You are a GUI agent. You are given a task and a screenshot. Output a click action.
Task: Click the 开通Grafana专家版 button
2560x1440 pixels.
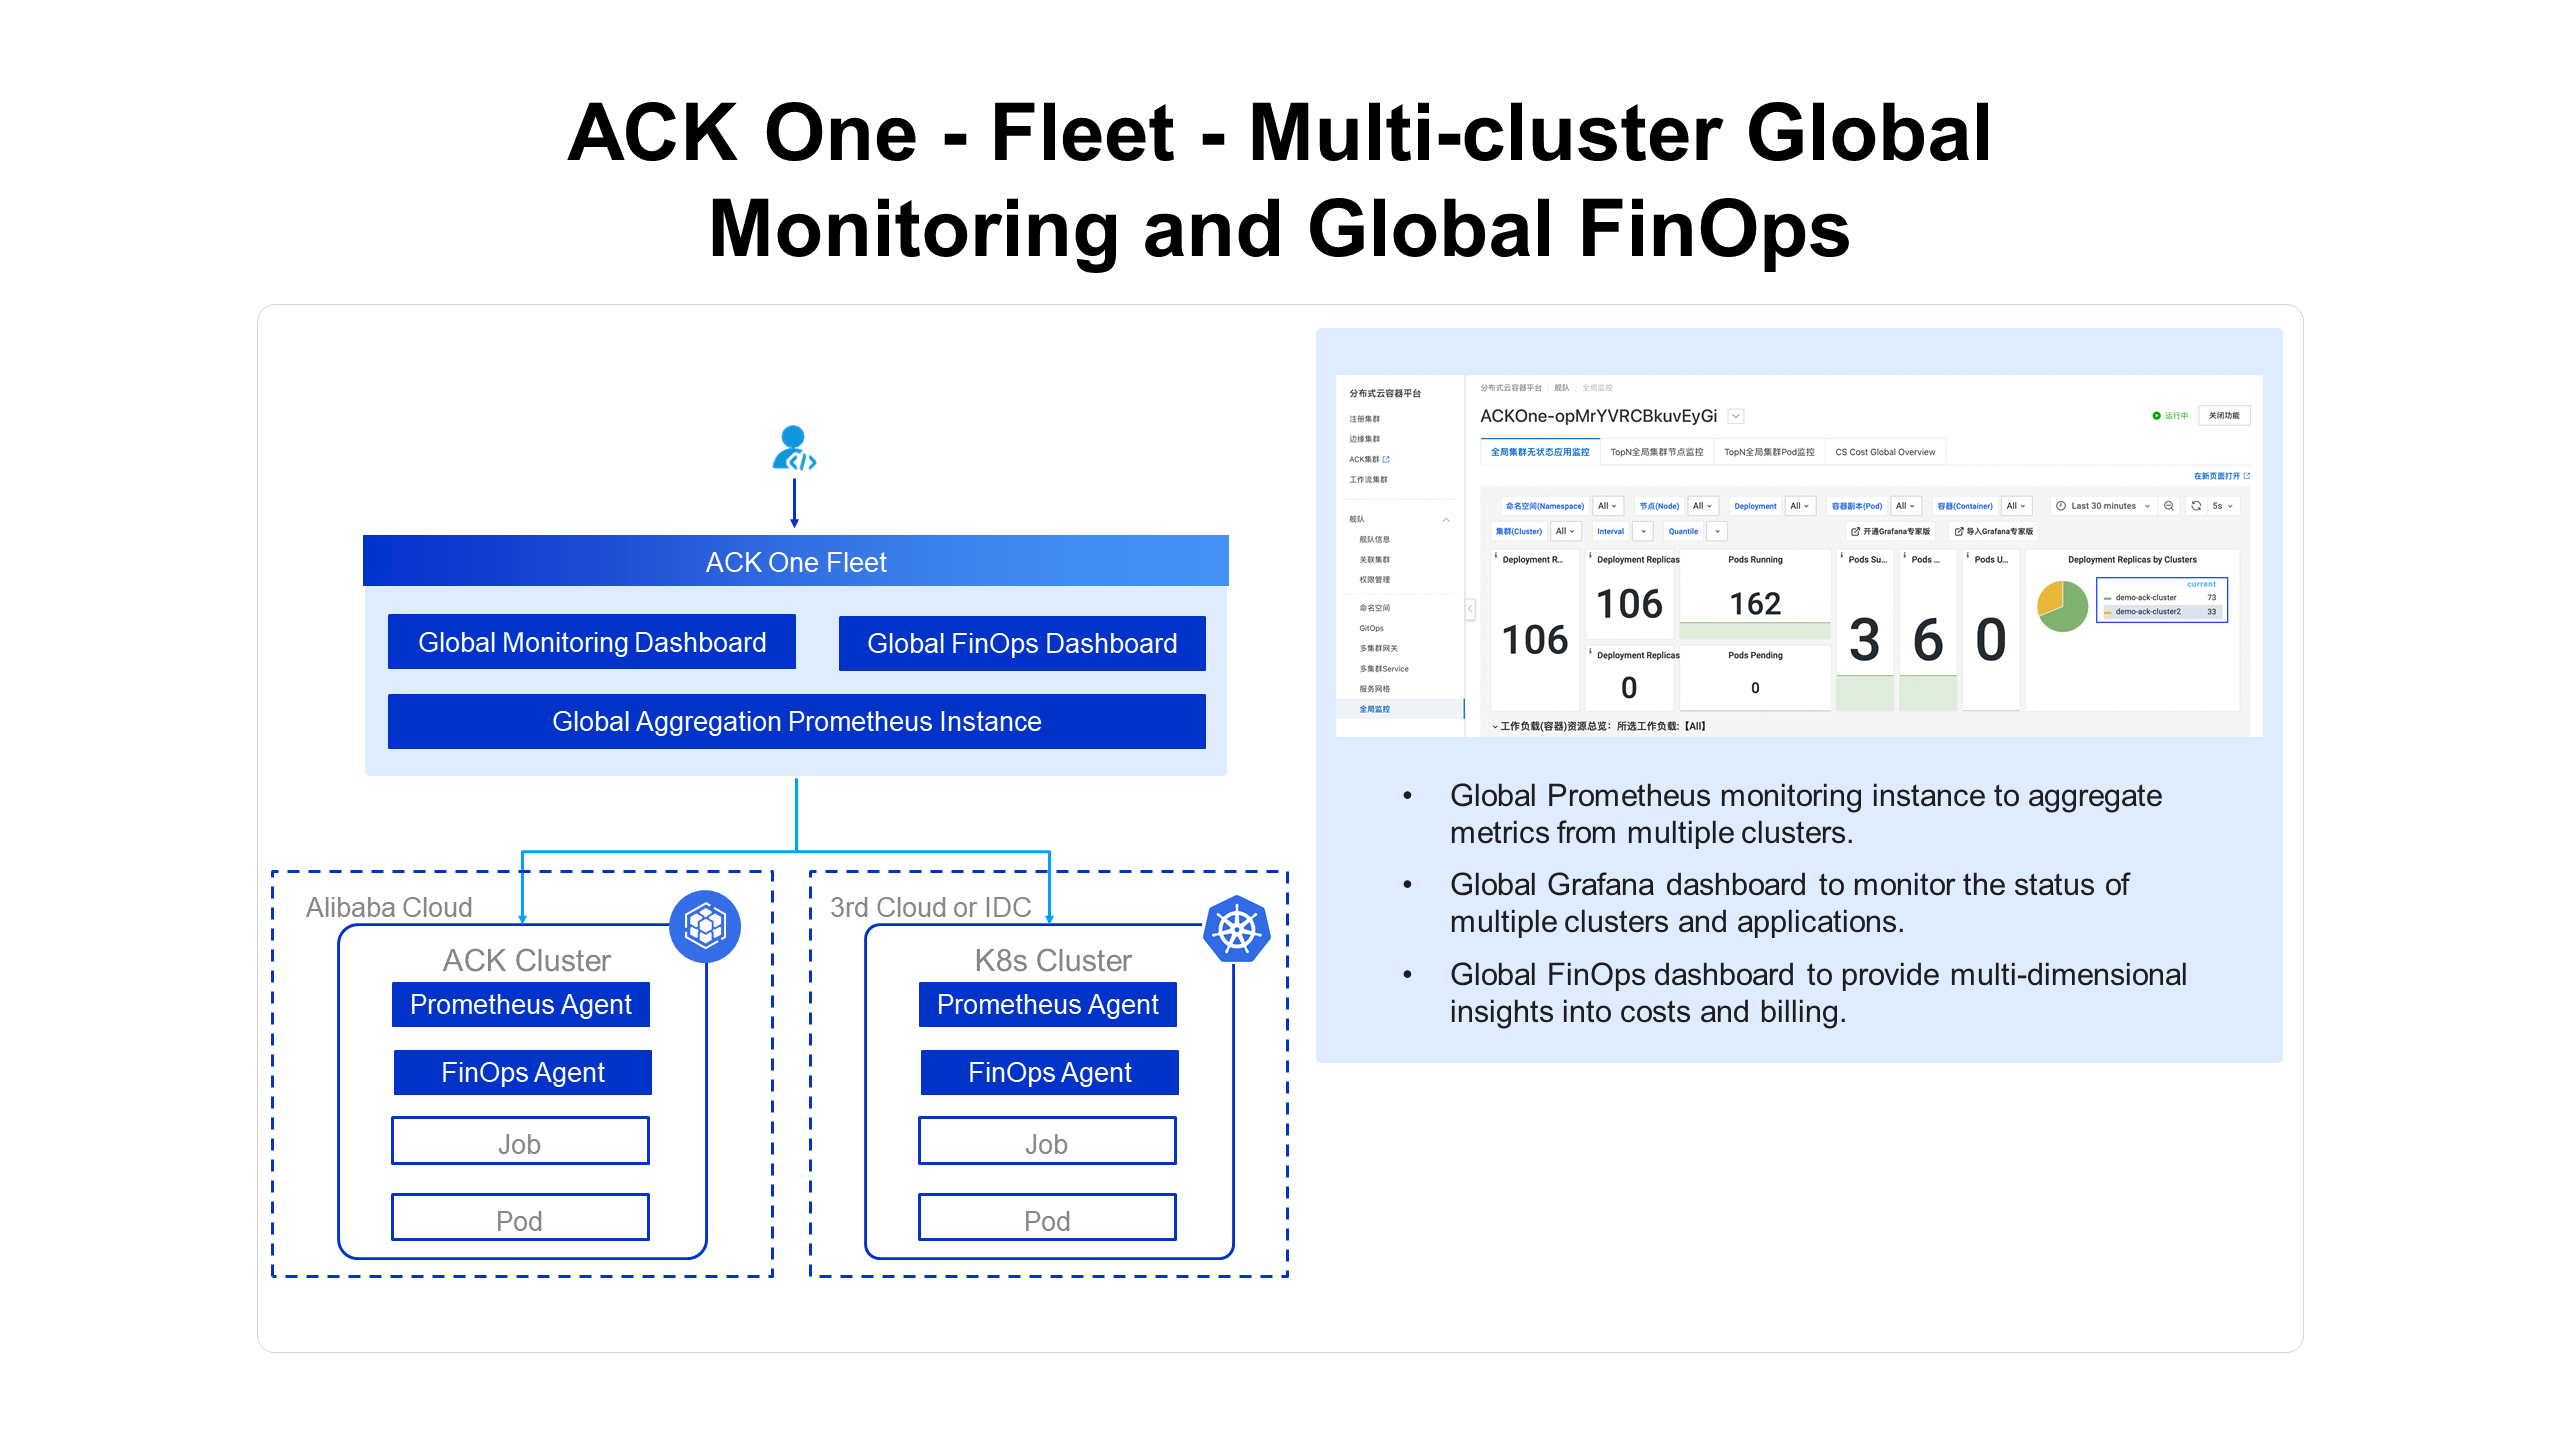(x=1890, y=532)
